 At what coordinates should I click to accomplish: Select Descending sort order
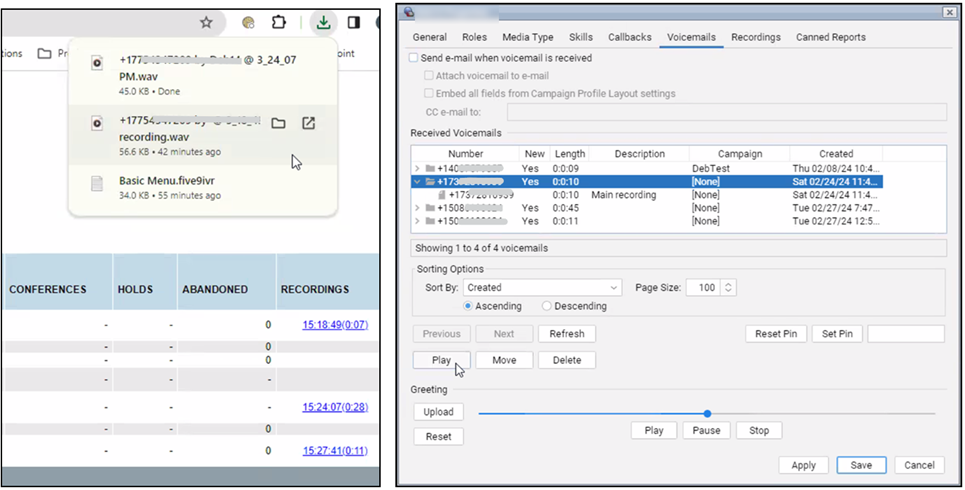[x=547, y=306]
